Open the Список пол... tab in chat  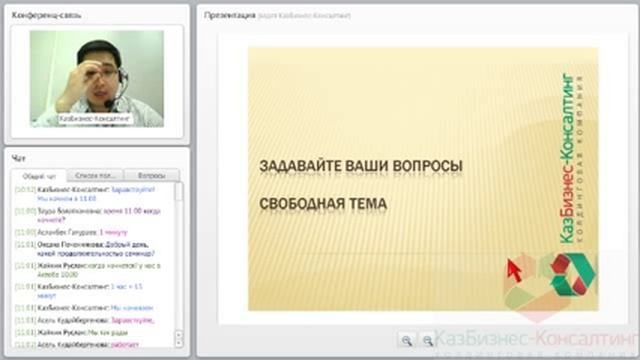(95, 176)
